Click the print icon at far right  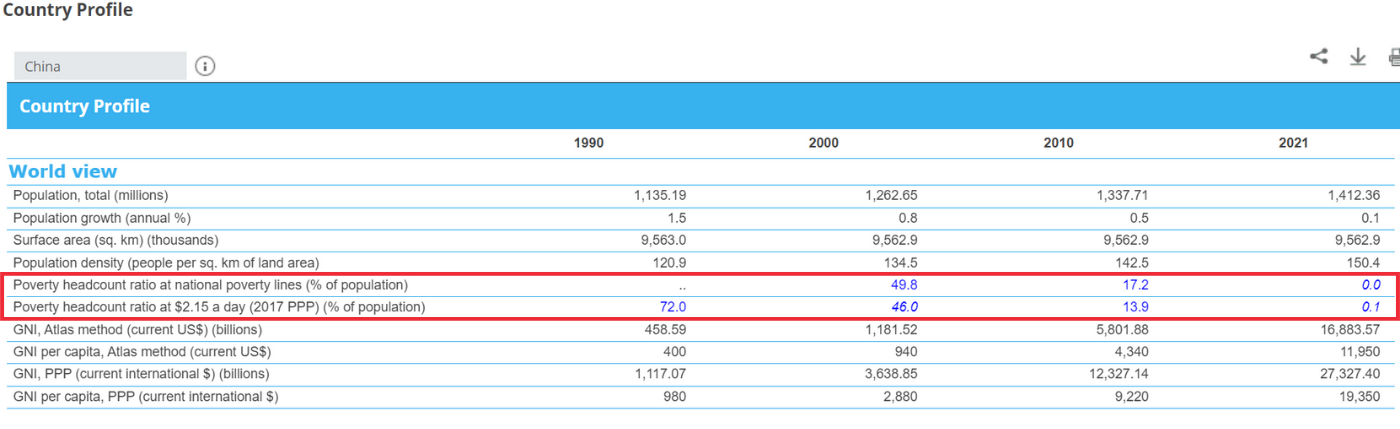1394,57
